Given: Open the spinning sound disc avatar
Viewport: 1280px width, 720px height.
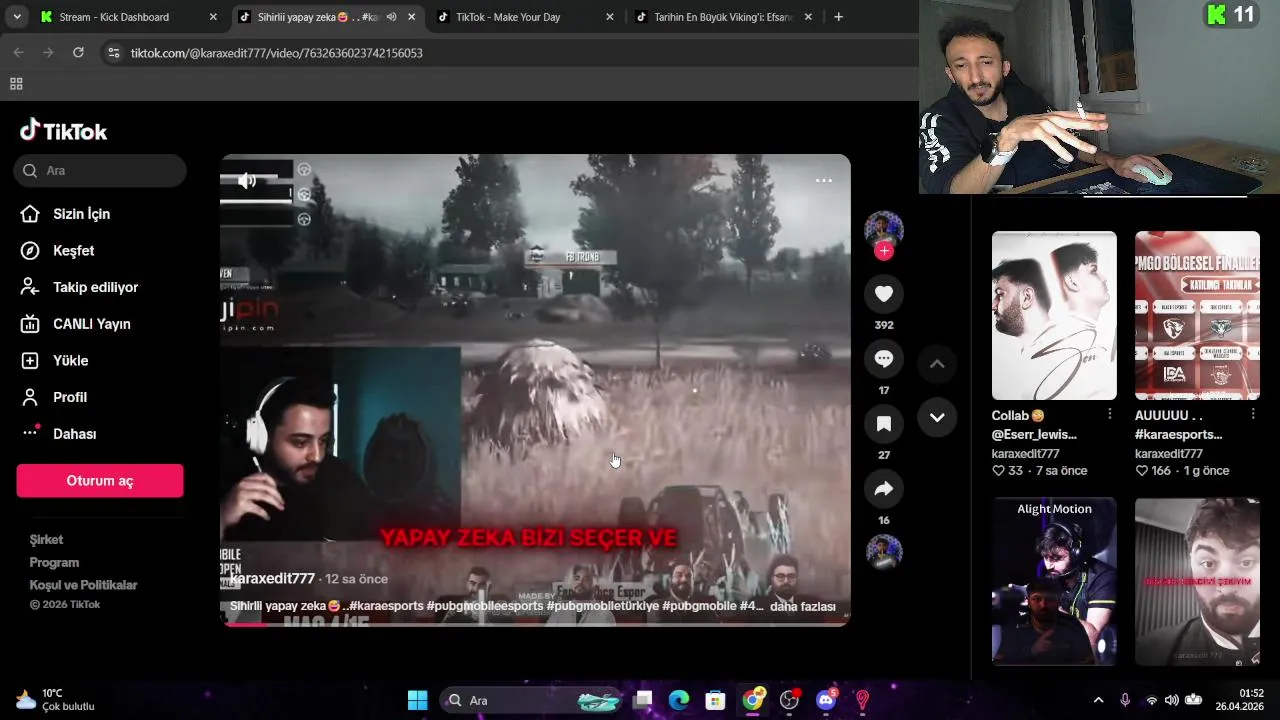Looking at the screenshot, I should [884, 552].
